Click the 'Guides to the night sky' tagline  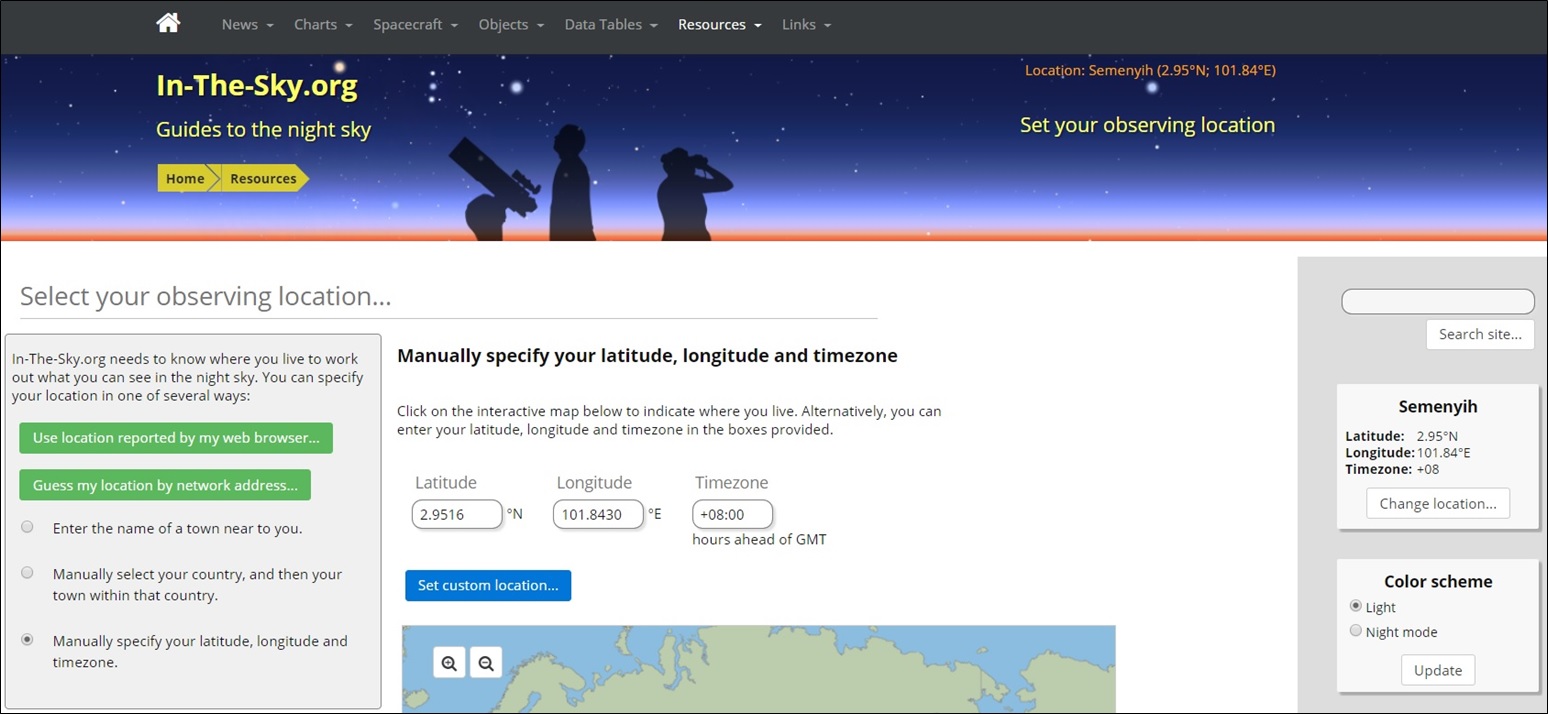(263, 130)
